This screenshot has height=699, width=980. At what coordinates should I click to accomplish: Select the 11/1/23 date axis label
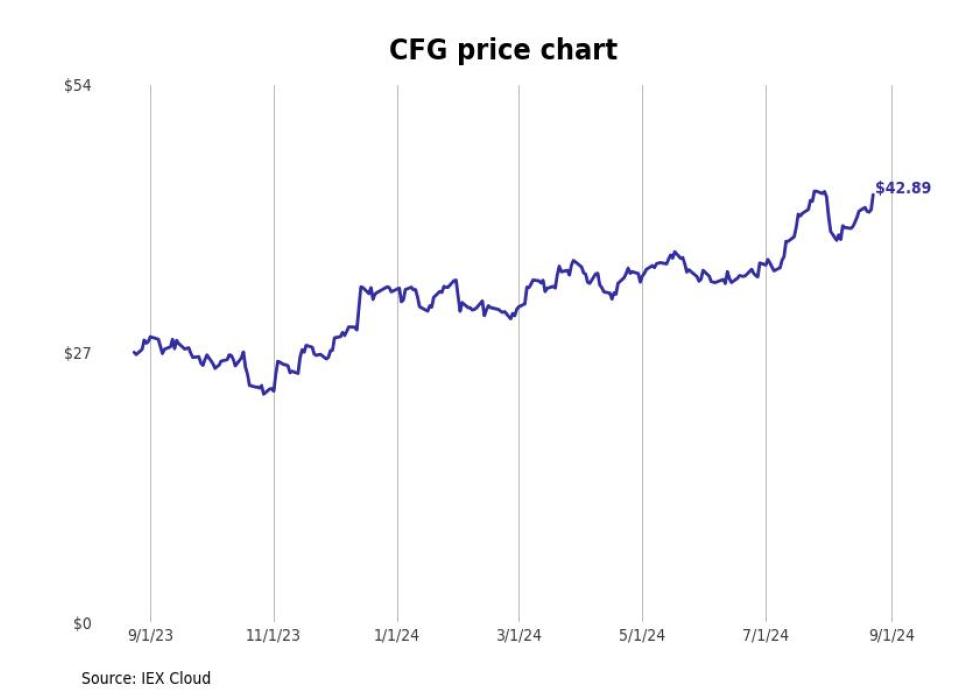[x=273, y=636]
